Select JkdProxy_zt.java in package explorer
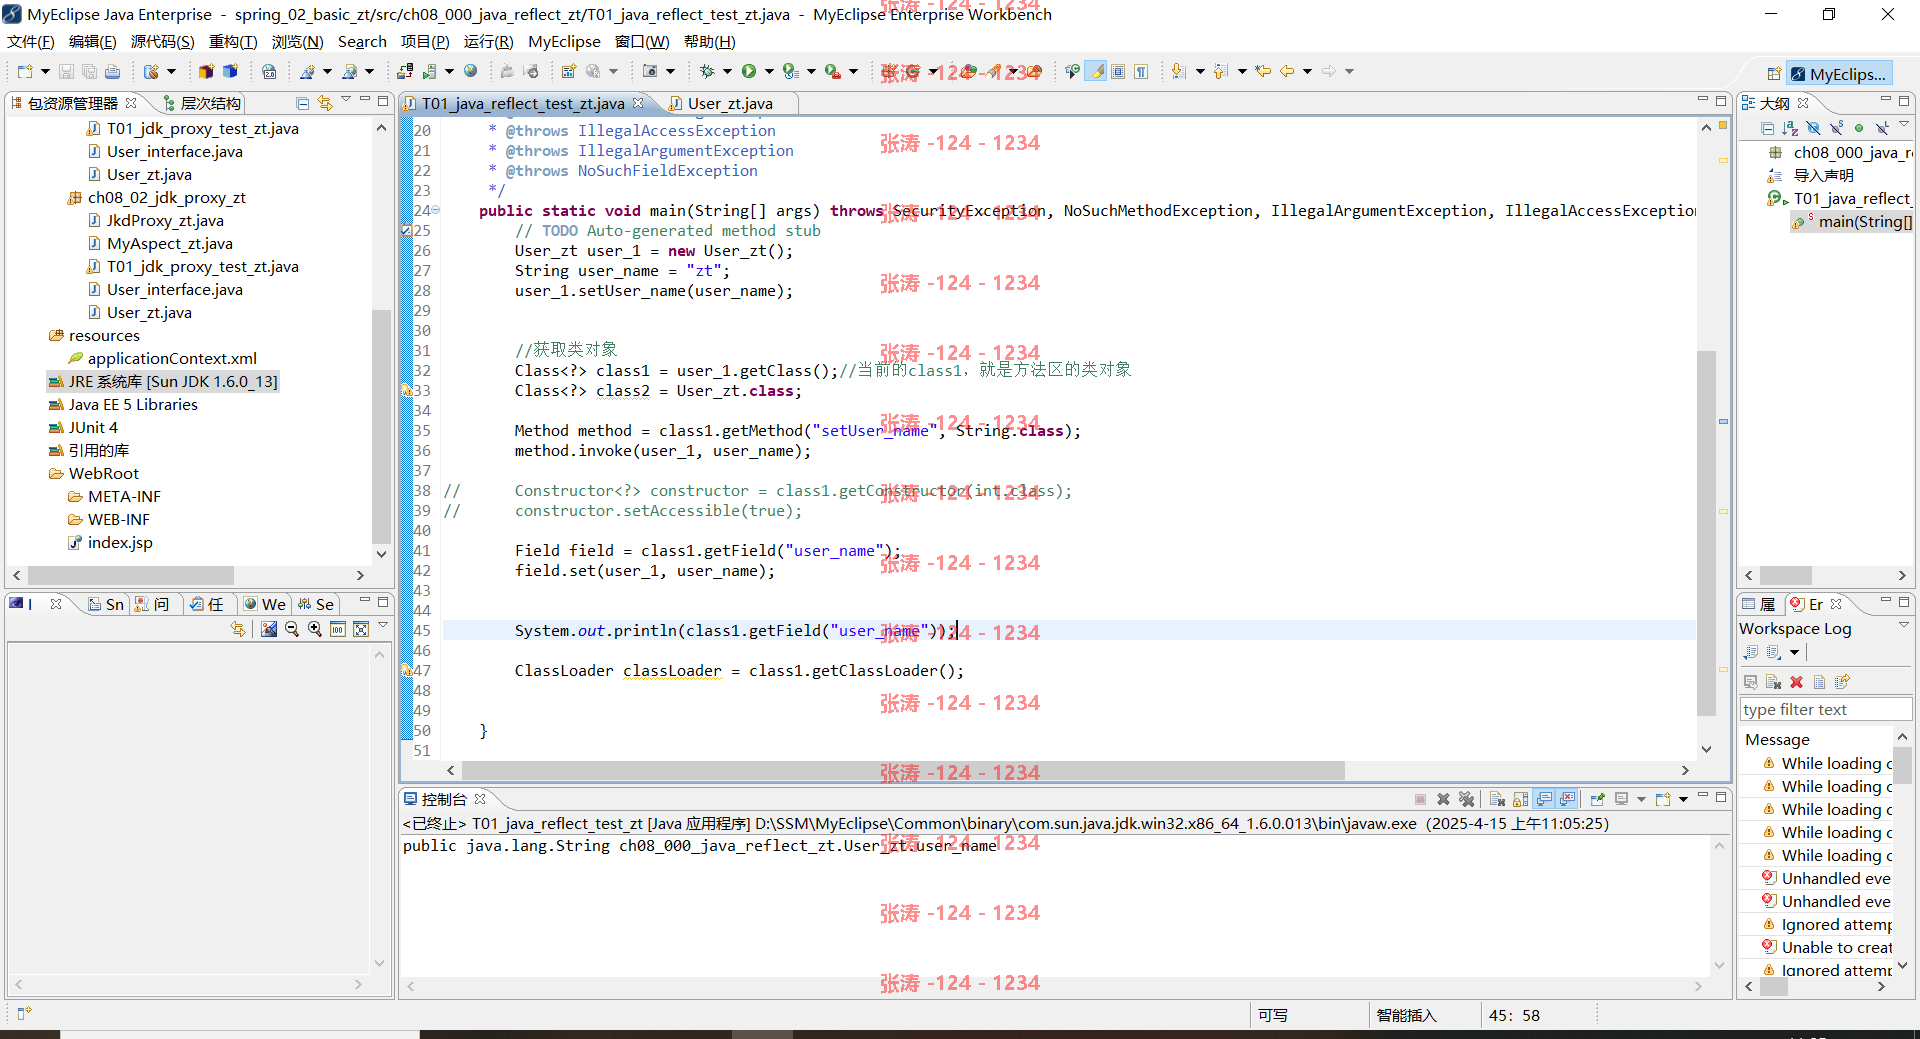 pyautogui.click(x=165, y=220)
